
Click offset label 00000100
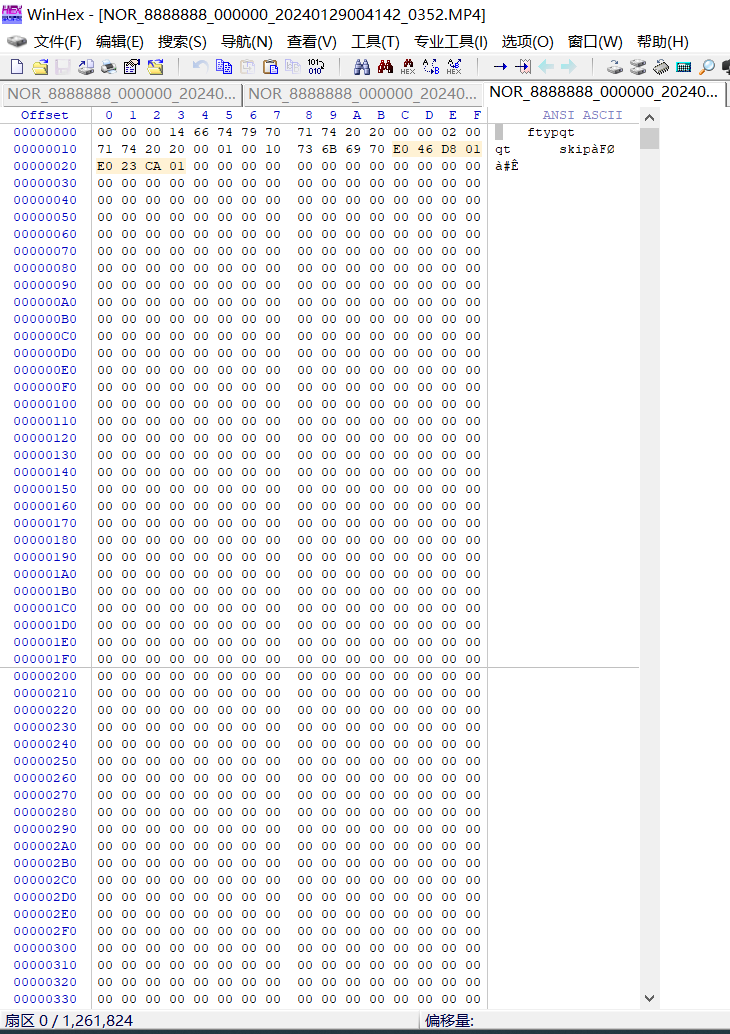[x=45, y=404]
